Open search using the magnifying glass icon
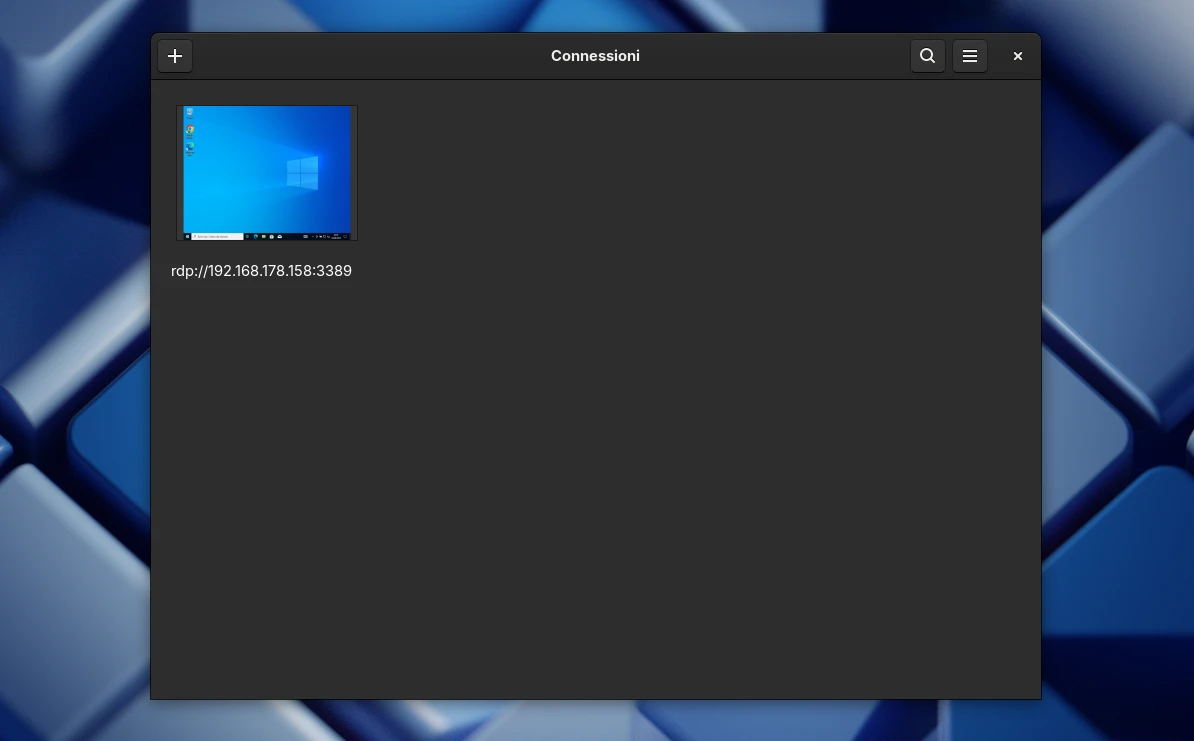Image resolution: width=1194 pixels, height=741 pixels. click(927, 56)
